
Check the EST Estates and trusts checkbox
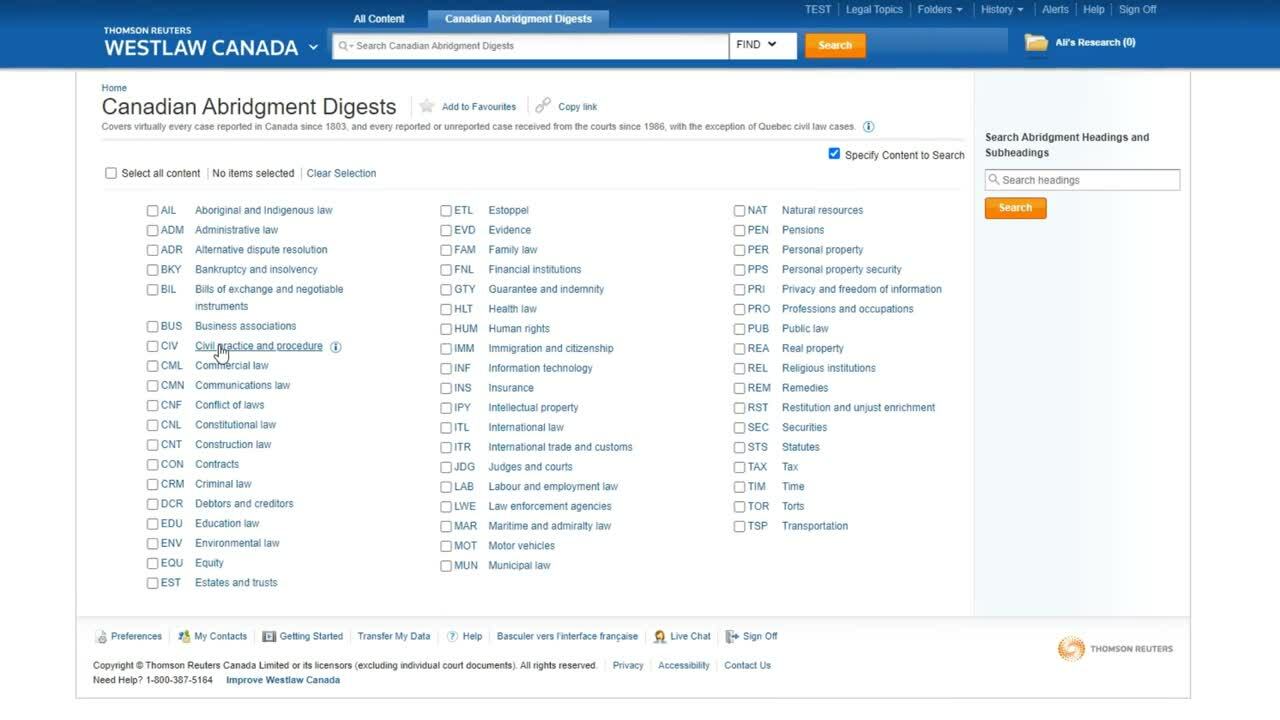point(152,583)
